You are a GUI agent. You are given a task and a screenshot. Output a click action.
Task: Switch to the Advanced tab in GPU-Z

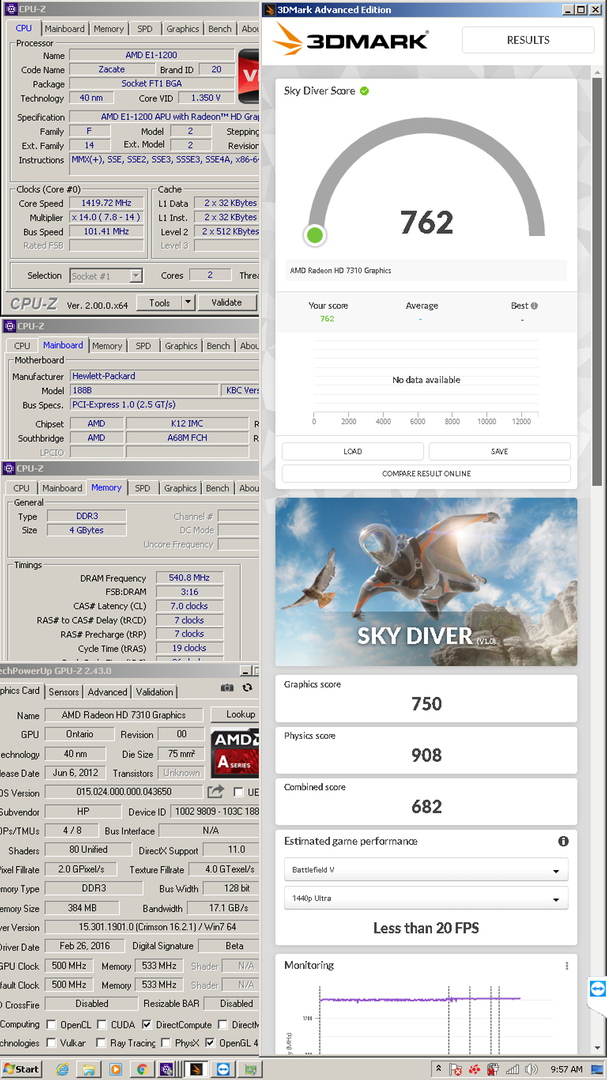coord(107,692)
